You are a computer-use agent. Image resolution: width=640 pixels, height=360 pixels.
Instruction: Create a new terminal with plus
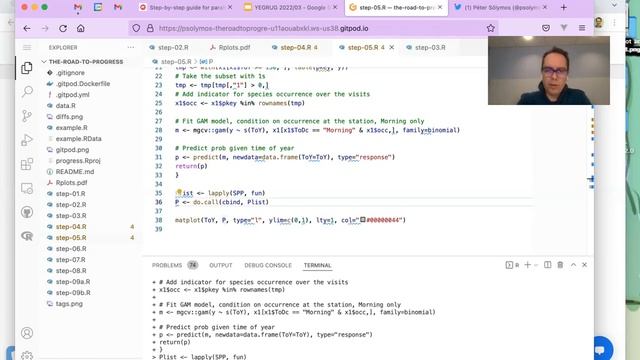(527, 265)
